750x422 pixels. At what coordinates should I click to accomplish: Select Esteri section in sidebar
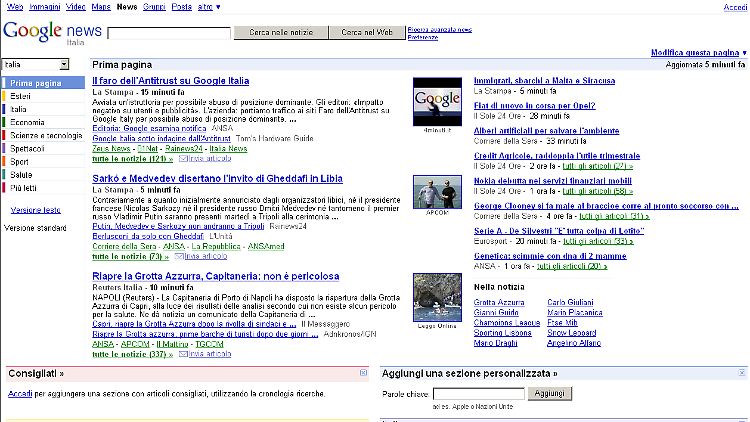click(x=21, y=95)
